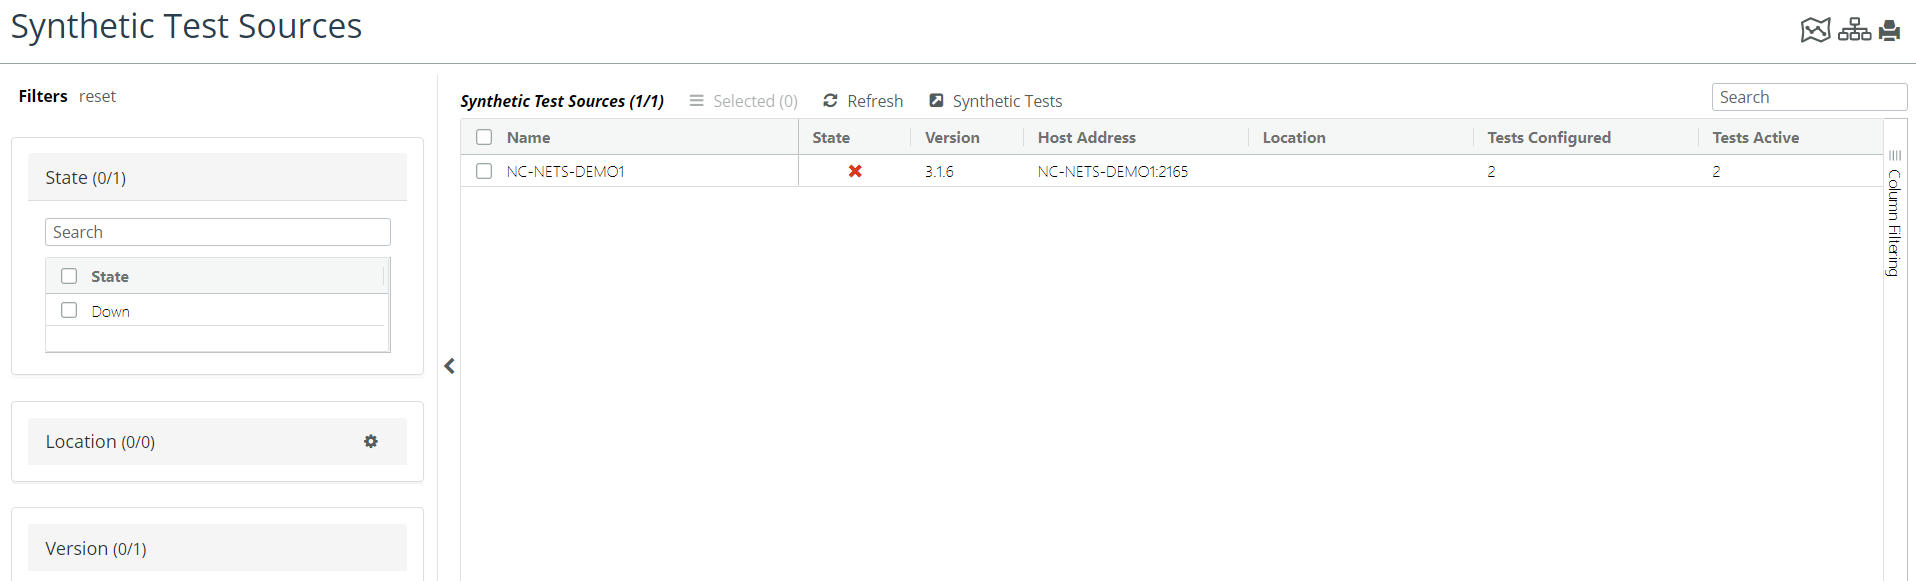This screenshot has width=1916, height=581.
Task: Click the gear icon in Location filter
Action: click(371, 441)
